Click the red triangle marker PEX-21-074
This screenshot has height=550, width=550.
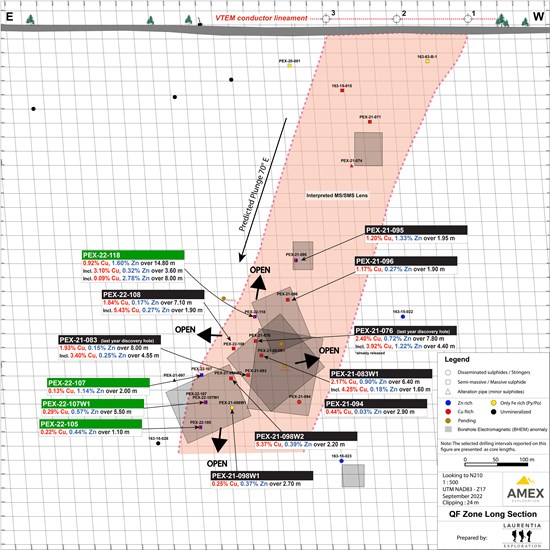351,166
